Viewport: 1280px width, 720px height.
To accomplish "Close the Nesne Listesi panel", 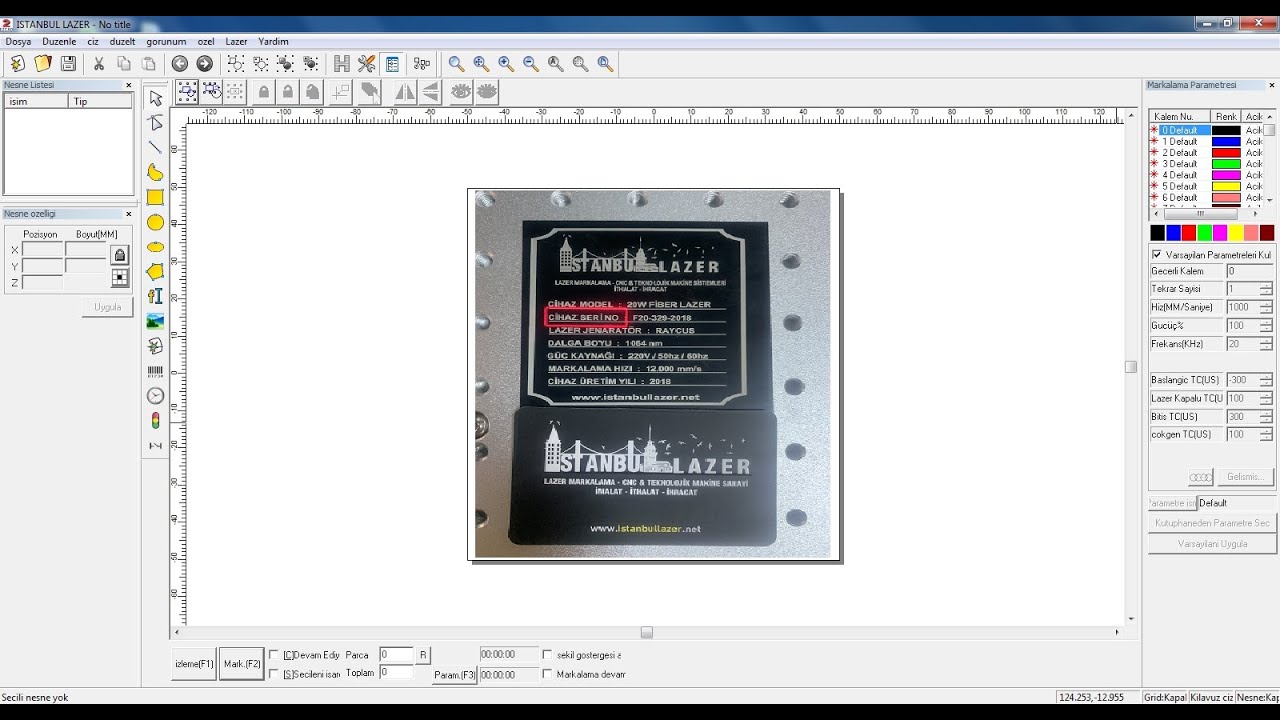I will 128,85.
